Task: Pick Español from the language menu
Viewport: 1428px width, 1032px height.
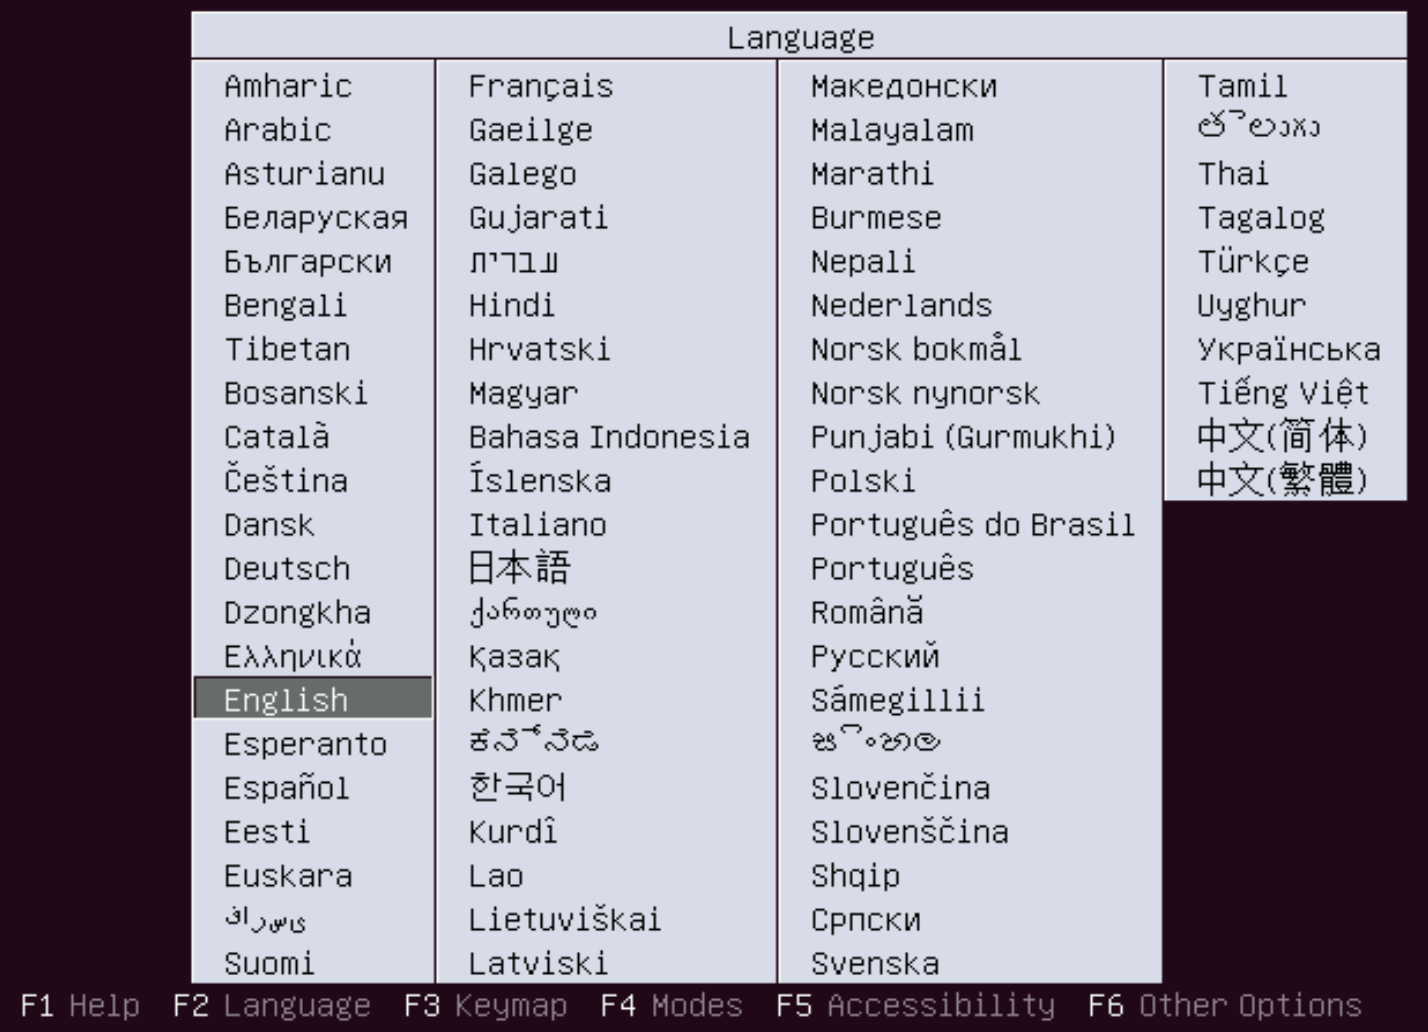Action: pyautogui.click(x=286, y=788)
